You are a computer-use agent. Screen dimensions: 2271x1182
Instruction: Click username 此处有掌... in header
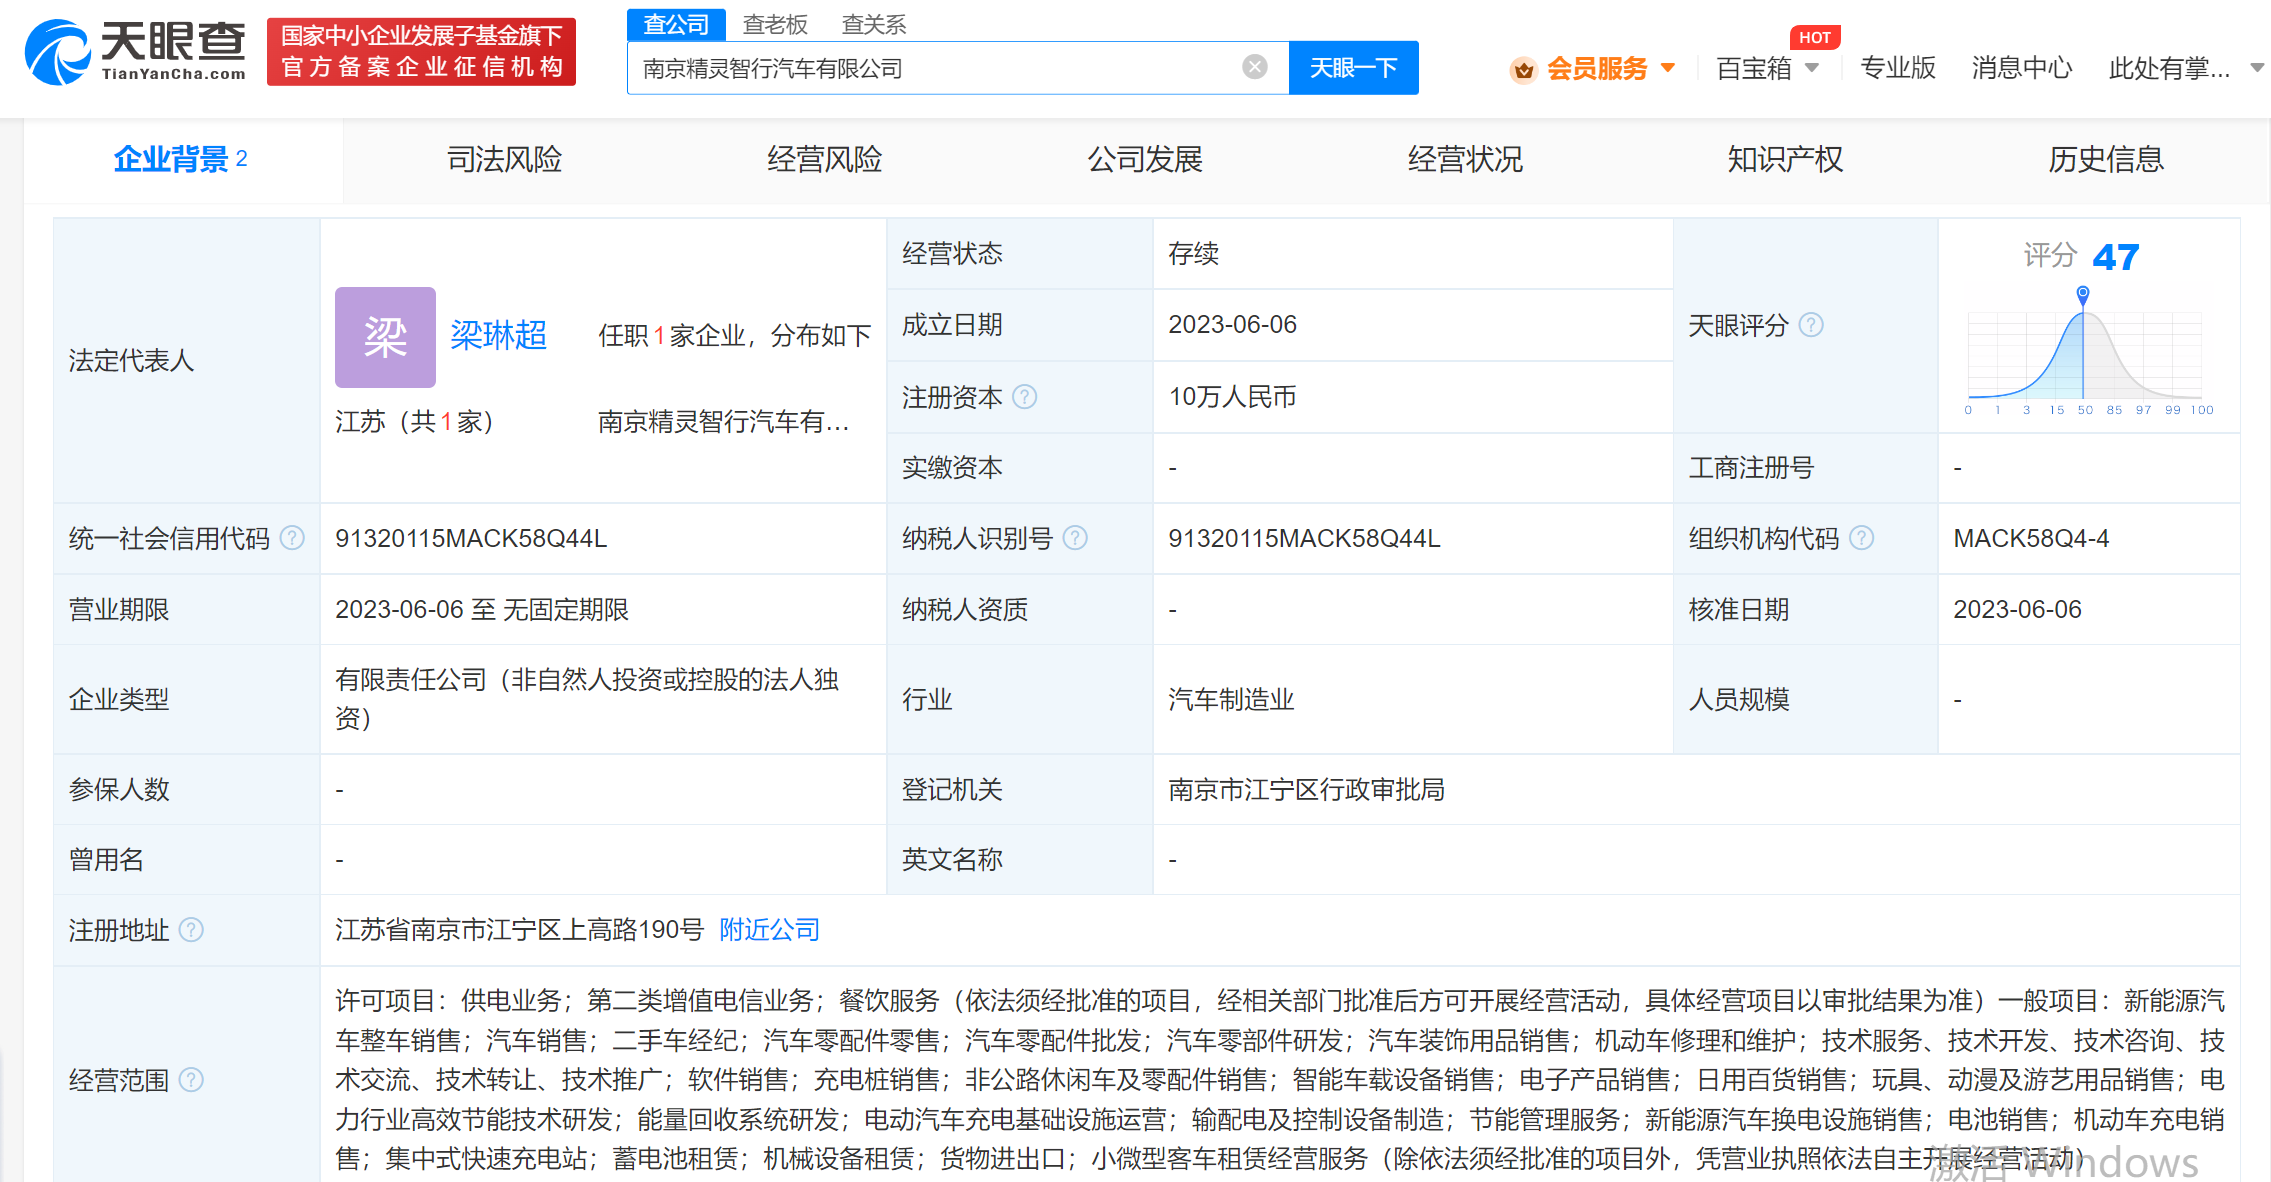click(x=2169, y=68)
